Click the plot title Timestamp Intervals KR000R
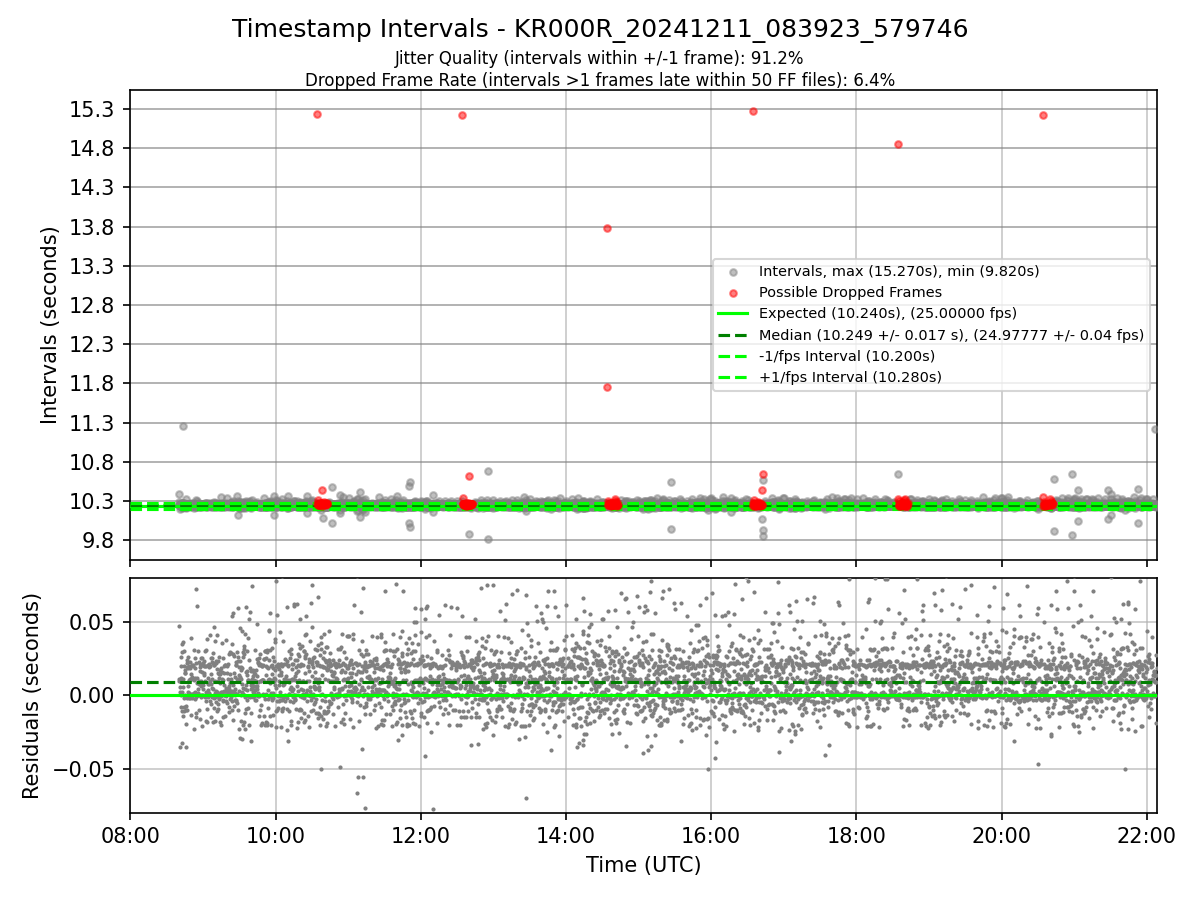The image size is (1200, 900). tap(600, 29)
